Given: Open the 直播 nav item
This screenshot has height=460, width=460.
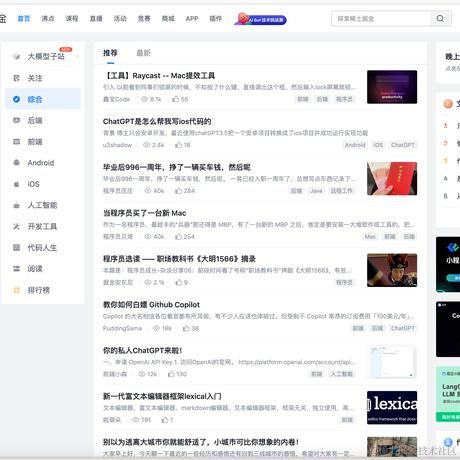Looking at the screenshot, I should tap(96, 19).
